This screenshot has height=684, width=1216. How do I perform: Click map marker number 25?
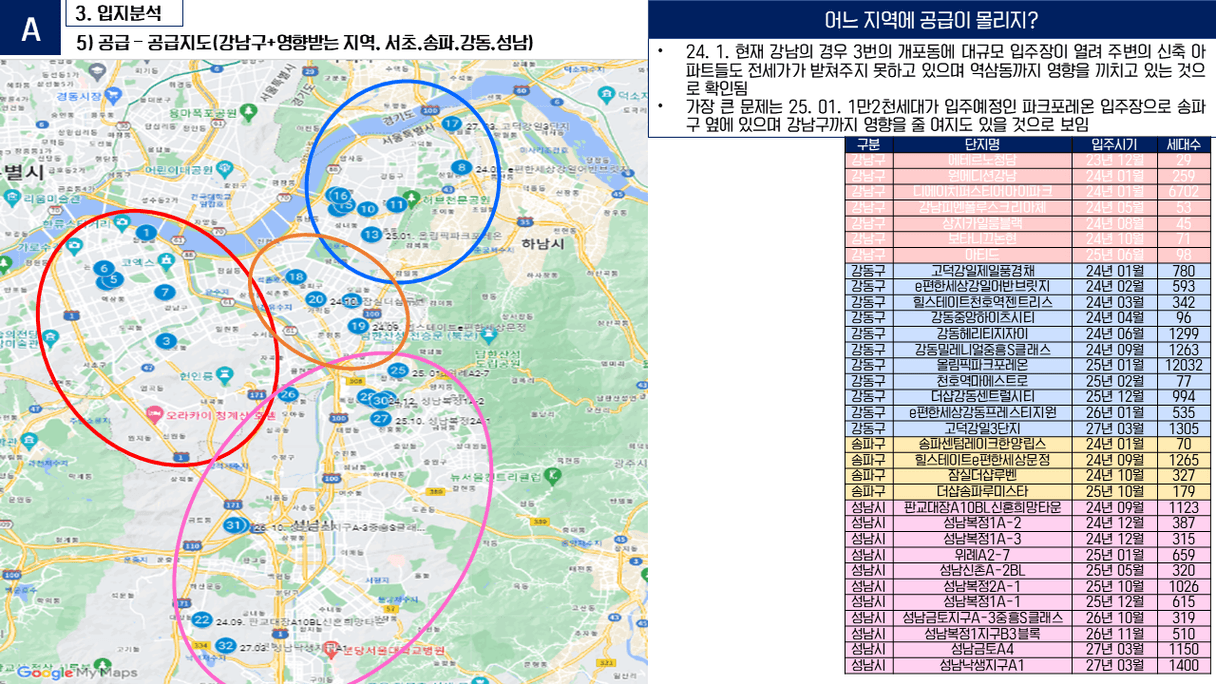pyautogui.click(x=398, y=371)
